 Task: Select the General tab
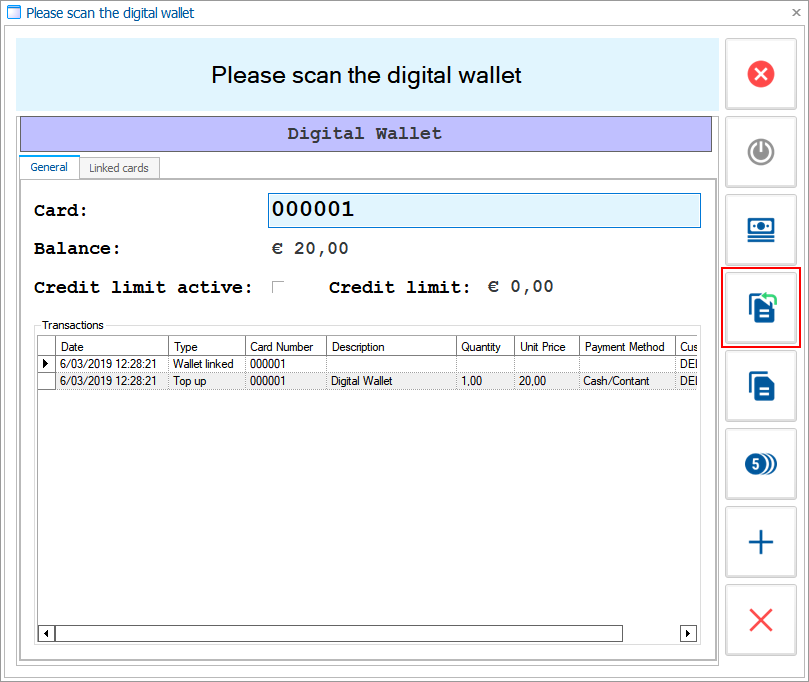[49, 167]
